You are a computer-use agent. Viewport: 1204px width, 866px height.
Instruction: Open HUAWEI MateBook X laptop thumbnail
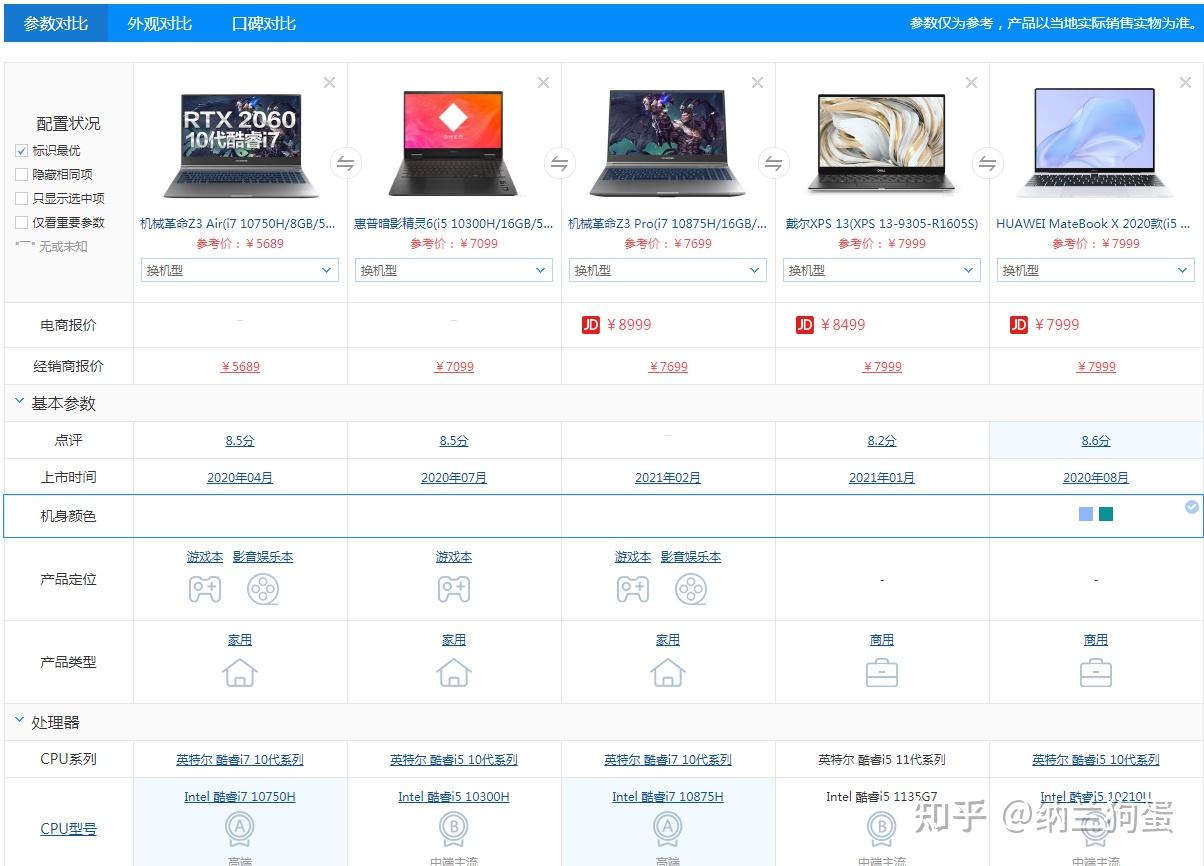[x=1096, y=142]
